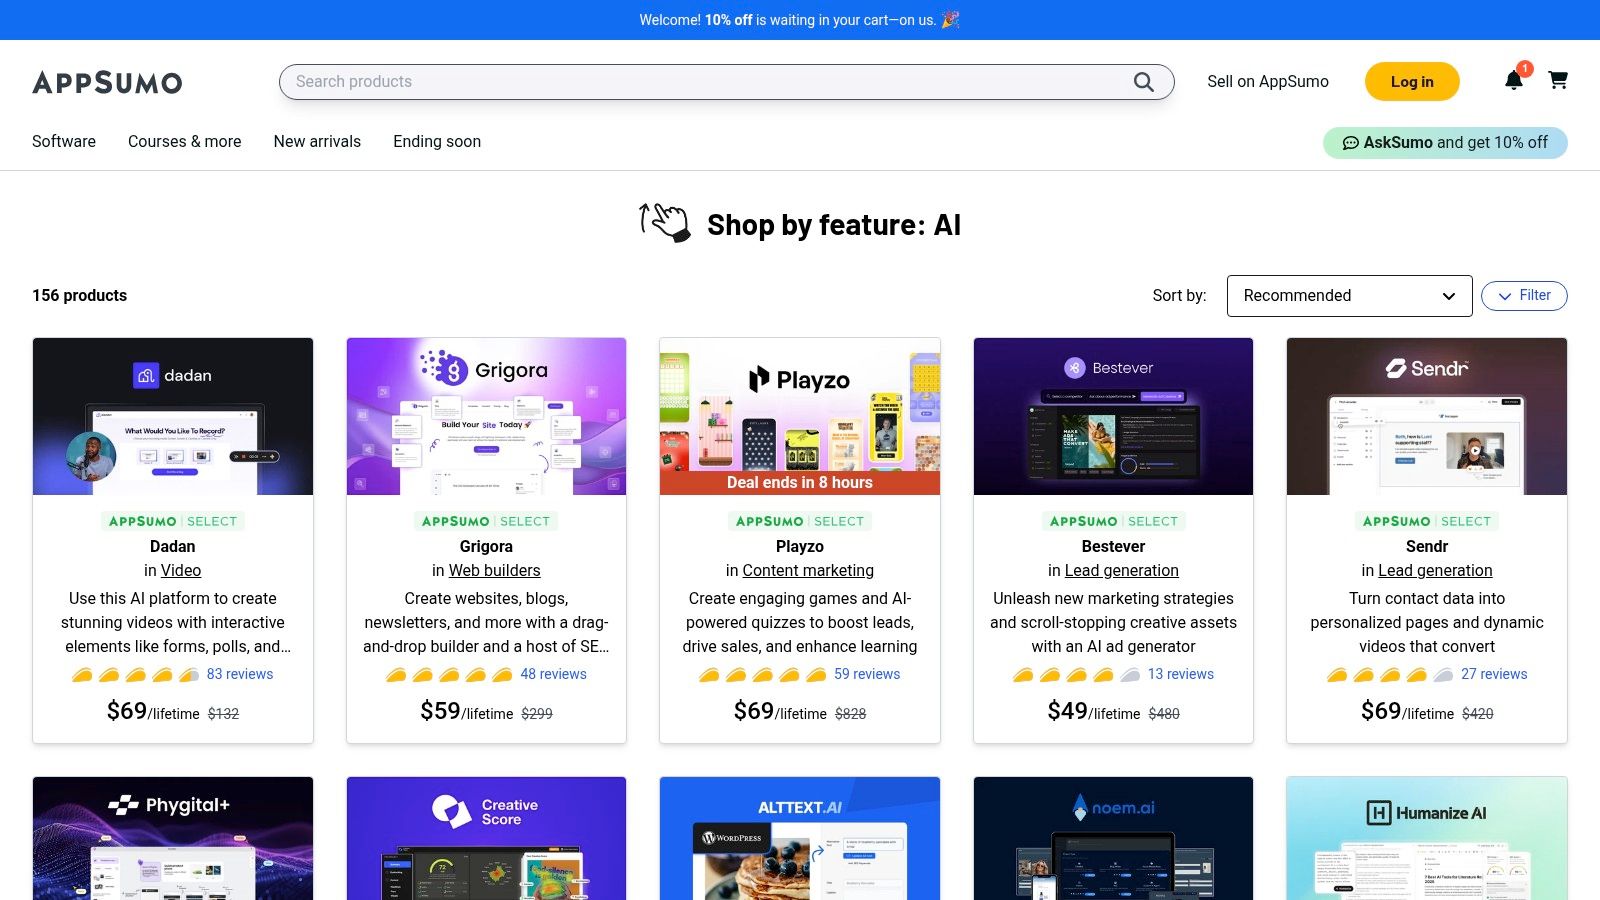This screenshot has width=1600, height=900.
Task: Click the Shop by feature hand icon
Action: (665, 222)
